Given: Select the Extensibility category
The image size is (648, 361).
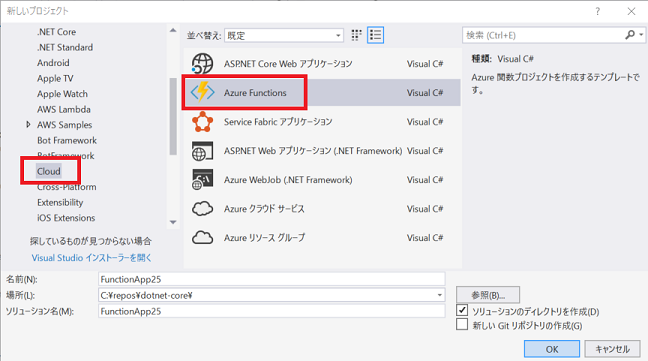Looking at the screenshot, I should pos(60,202).
